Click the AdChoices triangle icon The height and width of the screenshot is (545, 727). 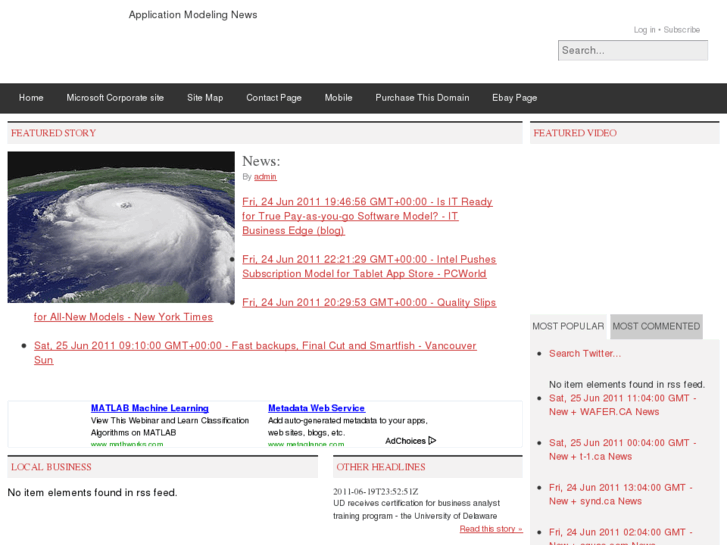pyautogui.click(x=432, y=440)
